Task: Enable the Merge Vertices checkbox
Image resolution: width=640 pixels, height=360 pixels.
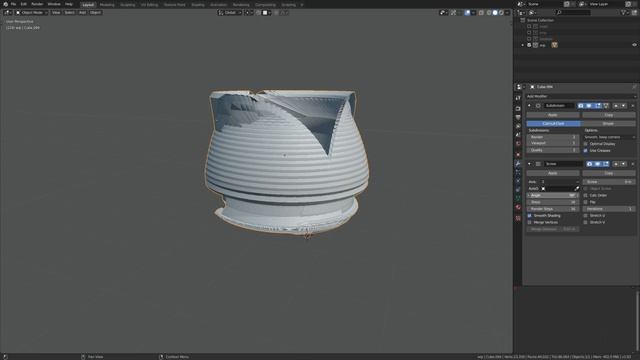Action: click(530, 222)
